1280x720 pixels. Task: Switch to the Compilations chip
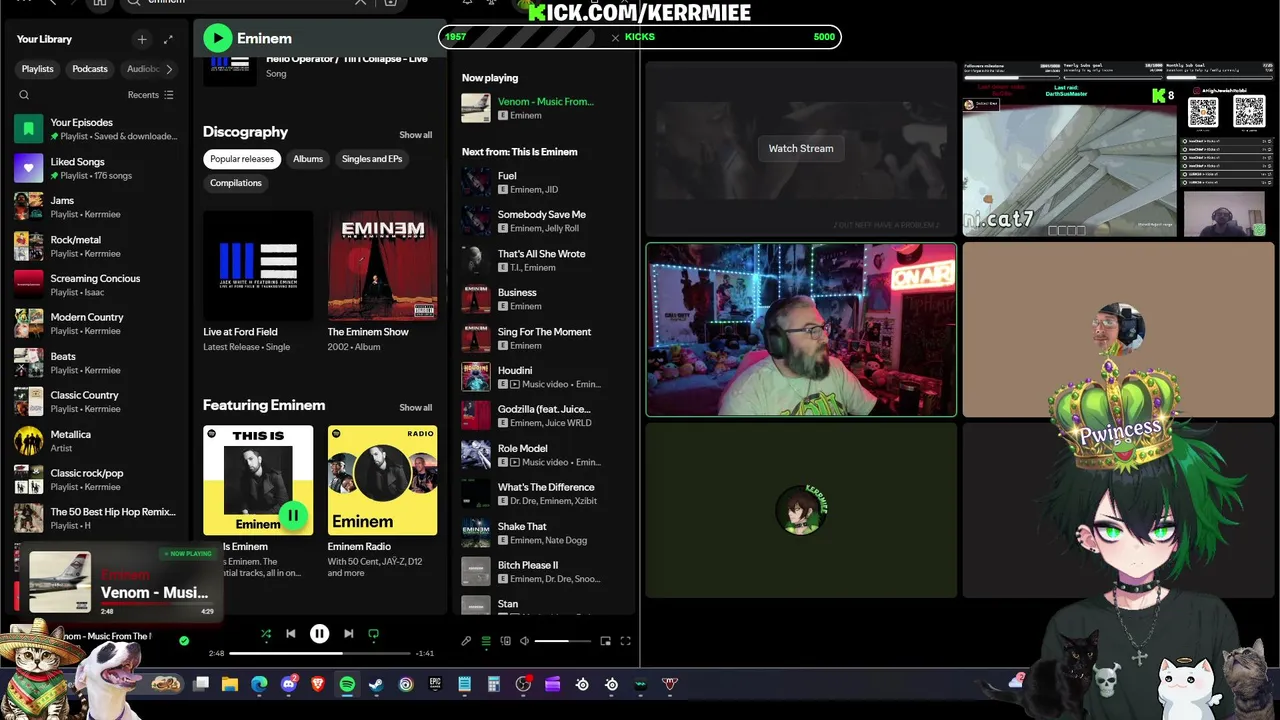click(x=236, y=183)
